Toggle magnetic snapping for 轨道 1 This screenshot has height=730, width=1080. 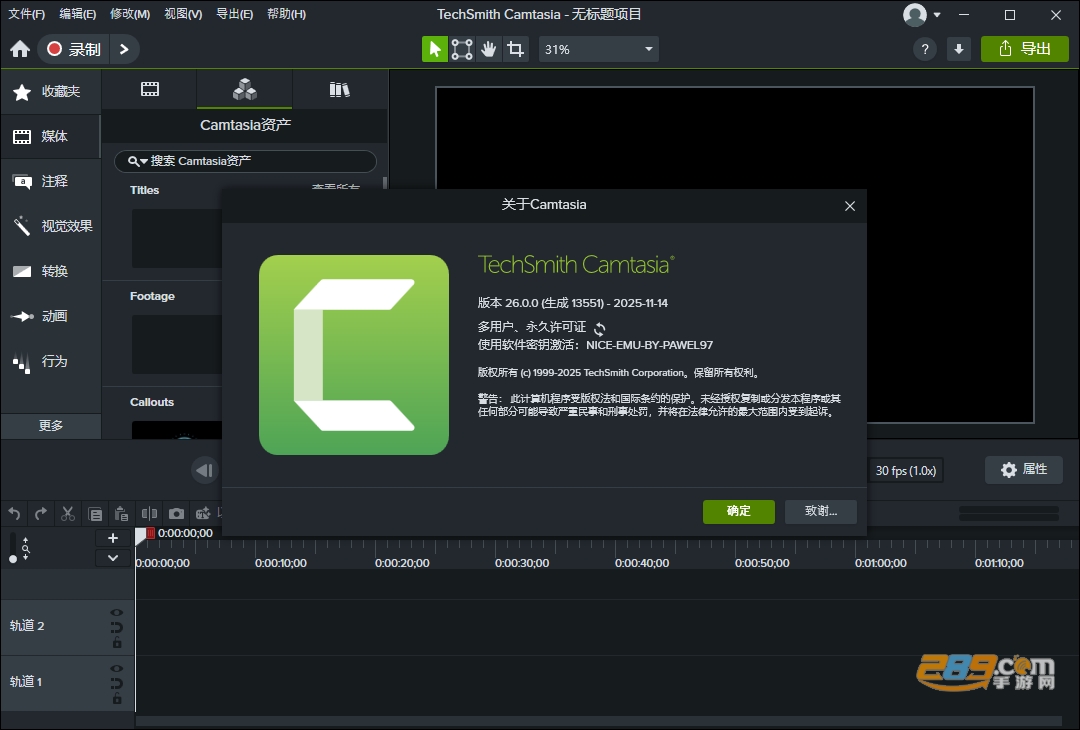(x=116, y=684)
